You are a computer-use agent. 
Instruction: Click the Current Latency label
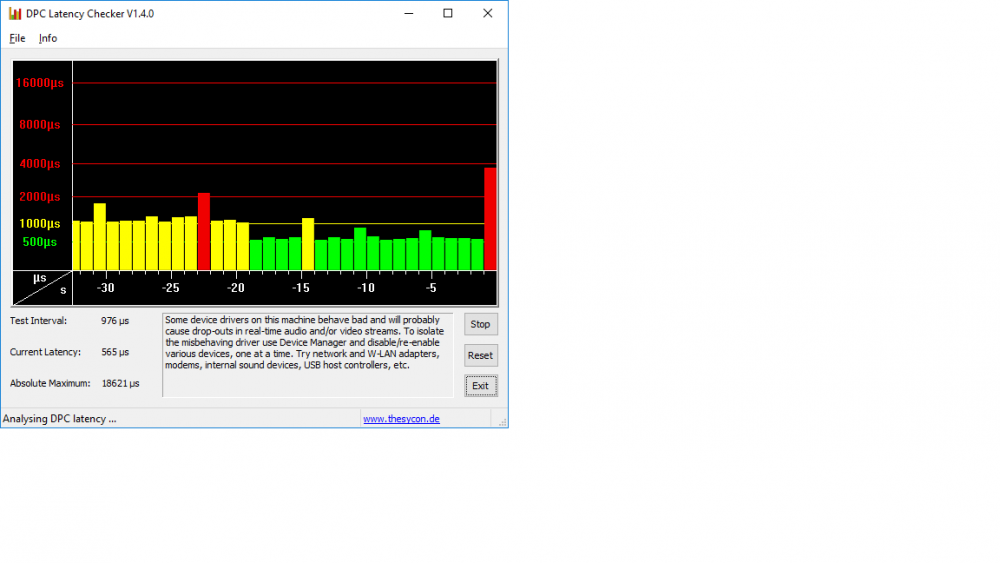[45, 352]
